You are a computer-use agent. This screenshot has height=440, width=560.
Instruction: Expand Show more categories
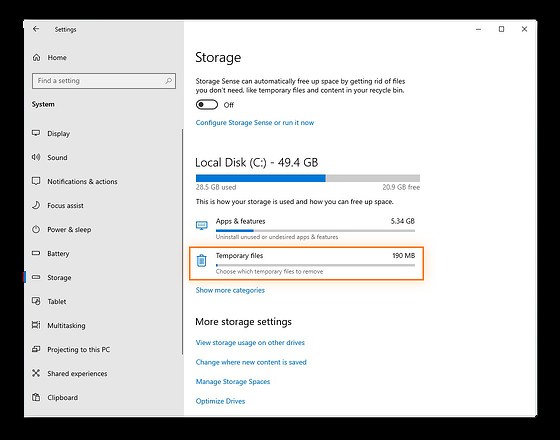230,290
